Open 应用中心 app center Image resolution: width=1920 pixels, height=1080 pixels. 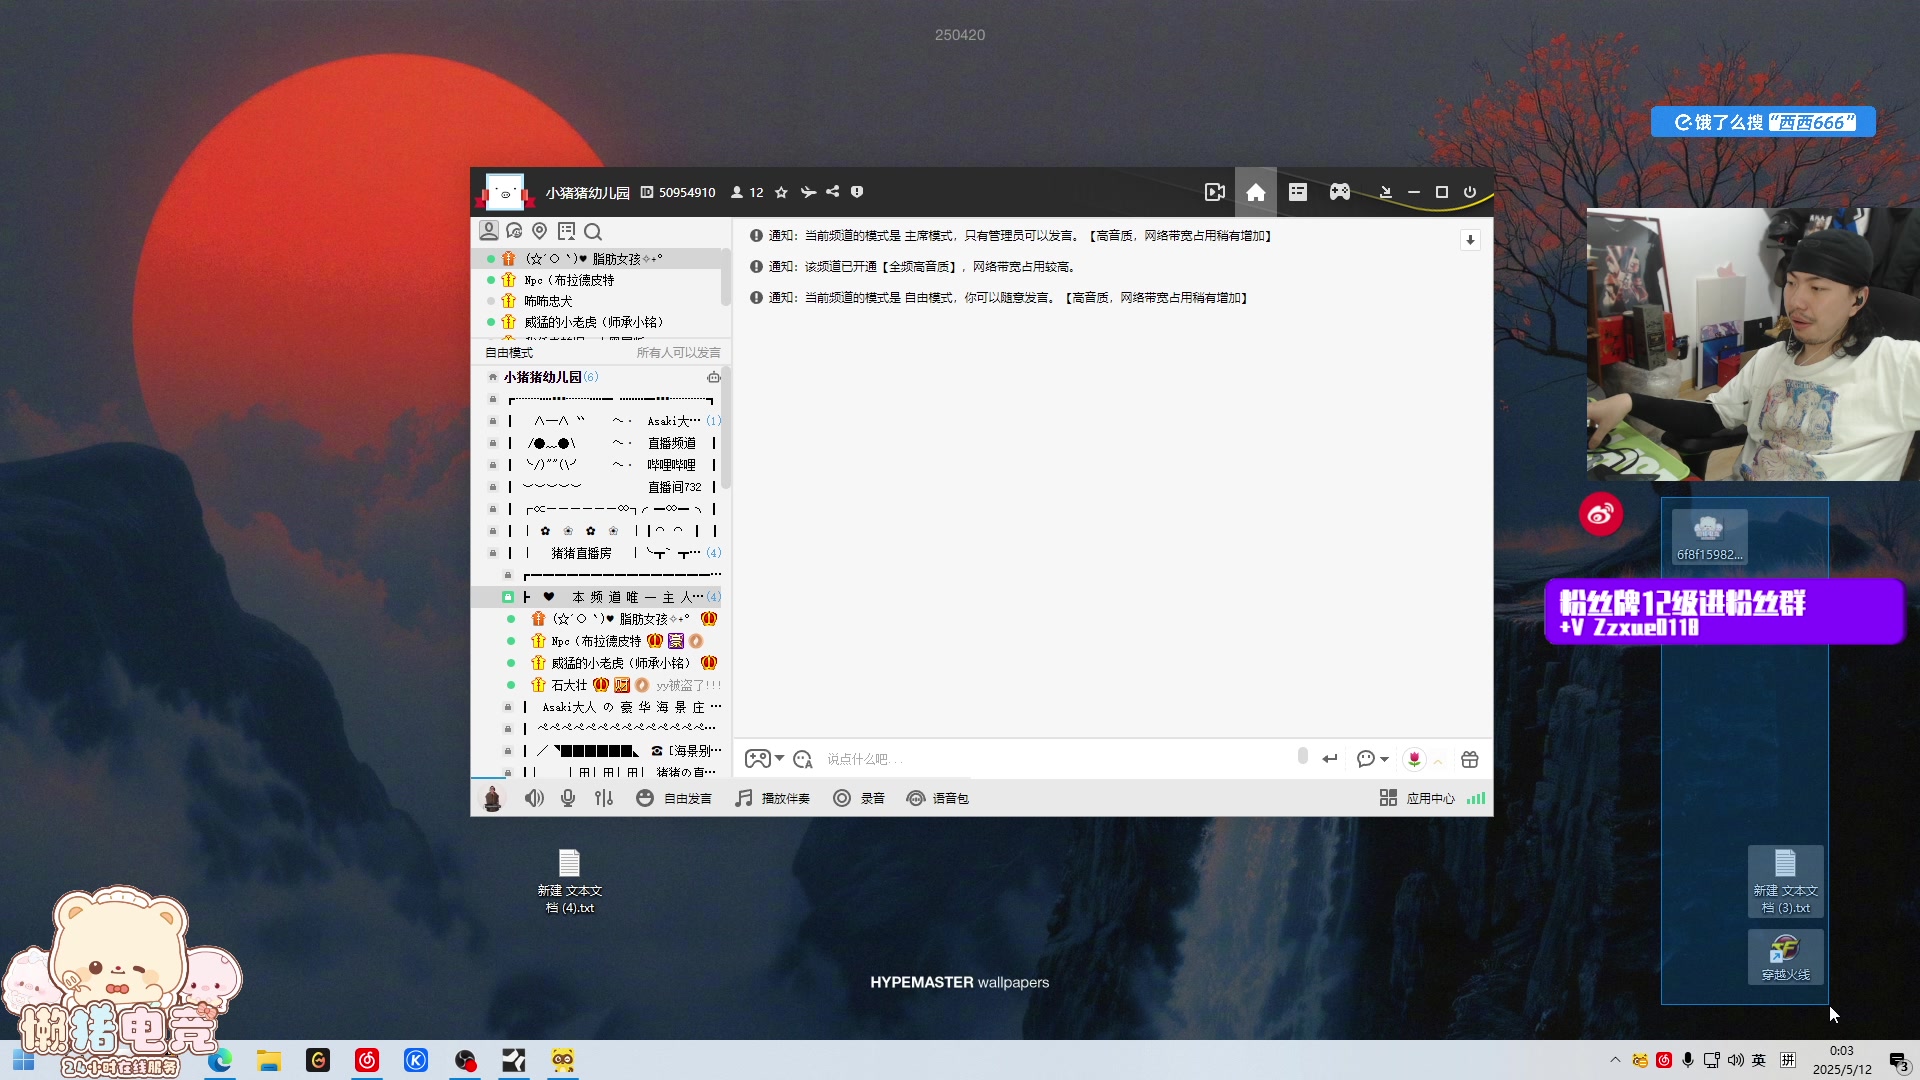(1417, 798)
